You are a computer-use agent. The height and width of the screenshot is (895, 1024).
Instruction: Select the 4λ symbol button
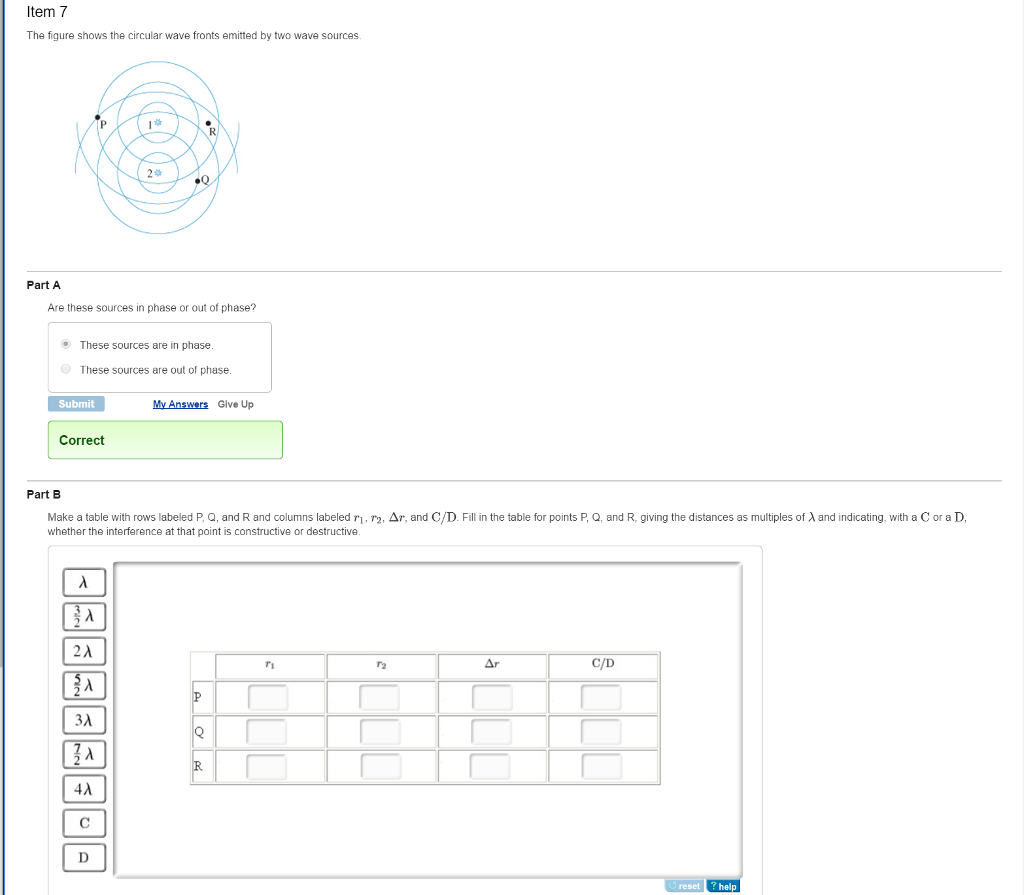84,788
